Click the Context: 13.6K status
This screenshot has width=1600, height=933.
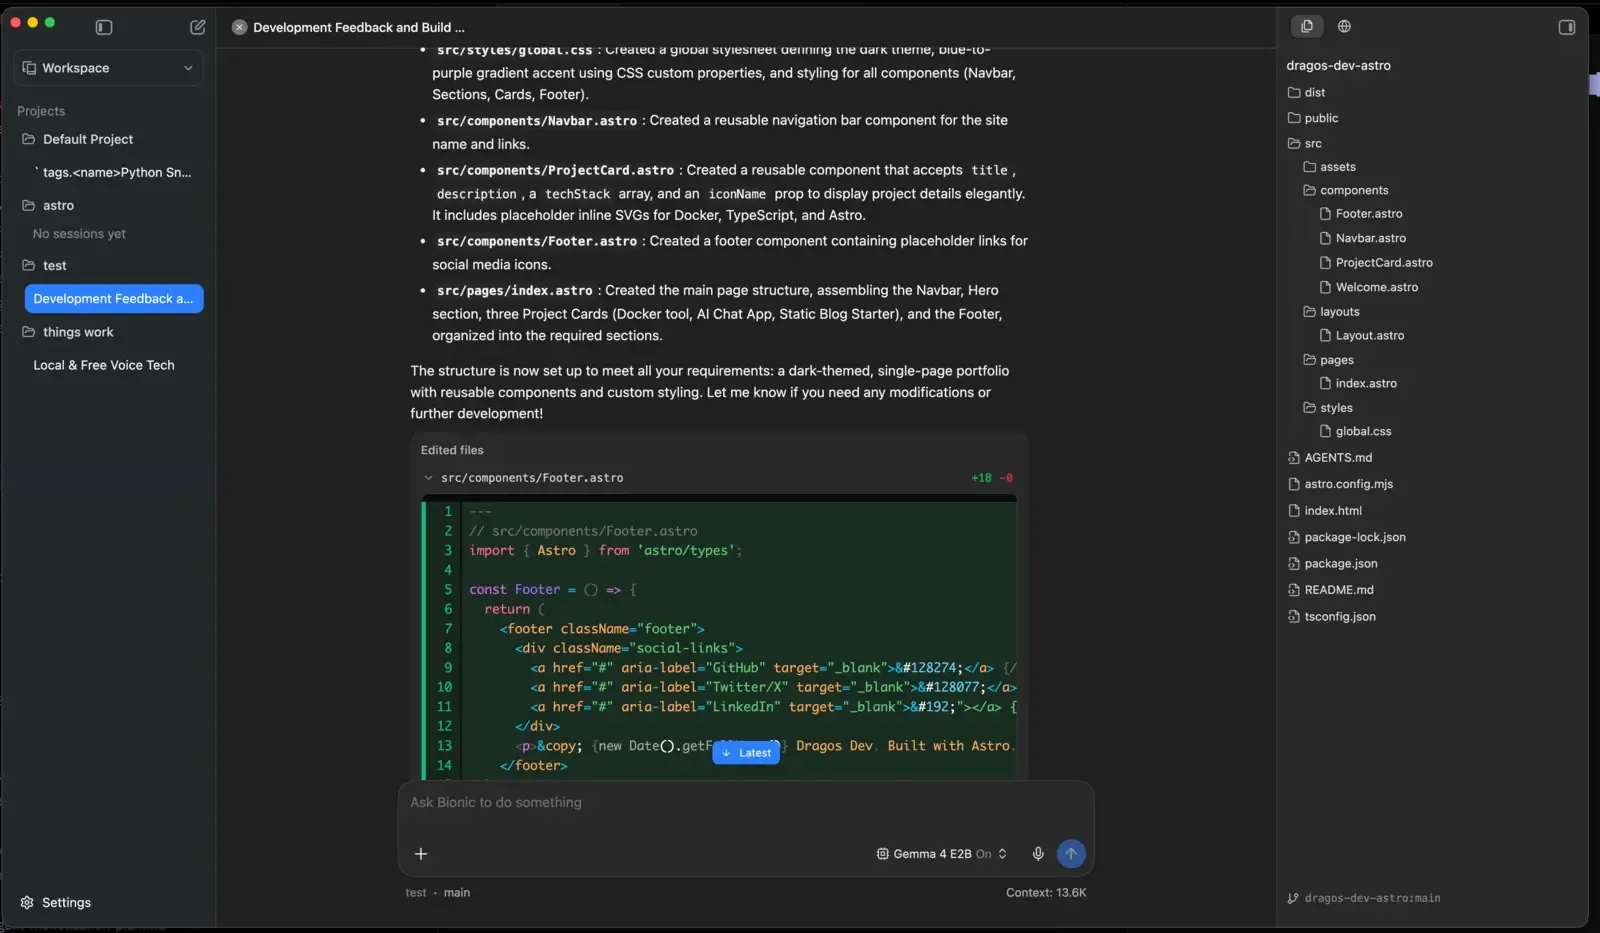[x=1046, y=893]
